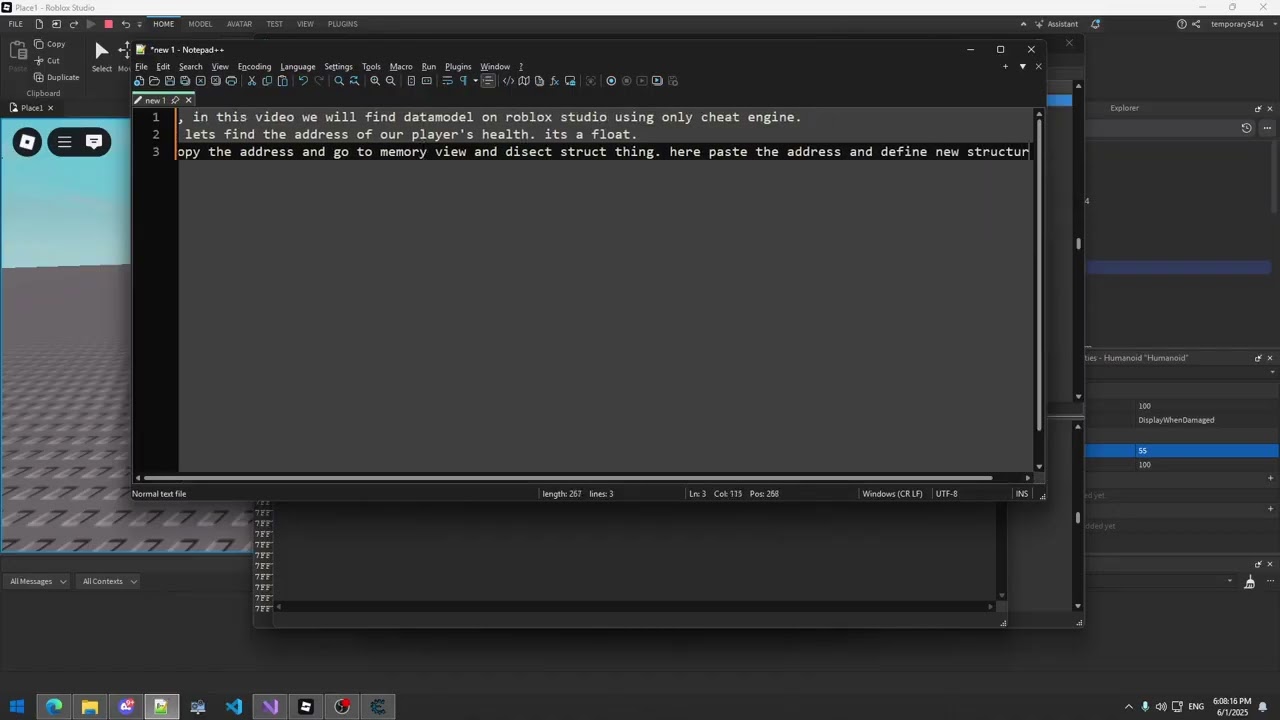Toggle word wrap in Notepad++ toolbar
Screen dimensions: 1280x720
click(x=447, y=81)
